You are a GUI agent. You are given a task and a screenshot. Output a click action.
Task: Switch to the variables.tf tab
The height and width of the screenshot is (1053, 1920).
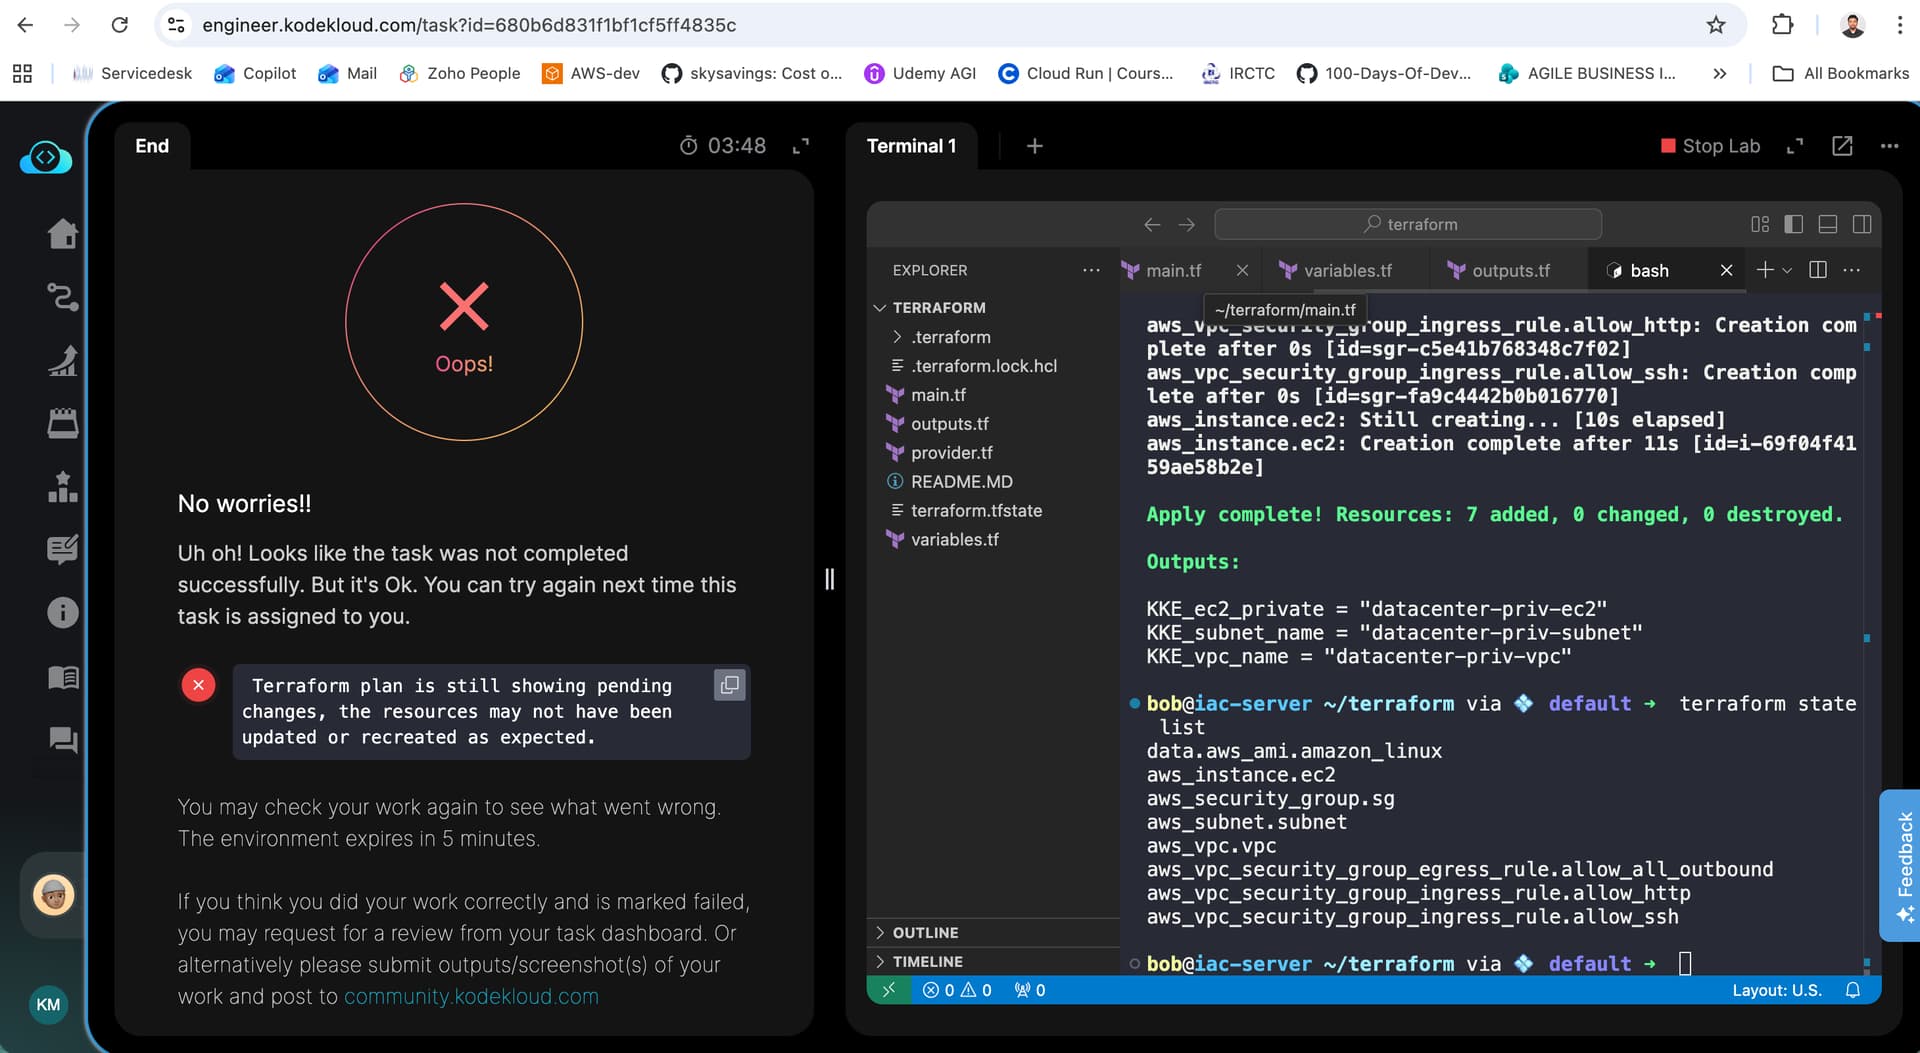point(1347,270)
